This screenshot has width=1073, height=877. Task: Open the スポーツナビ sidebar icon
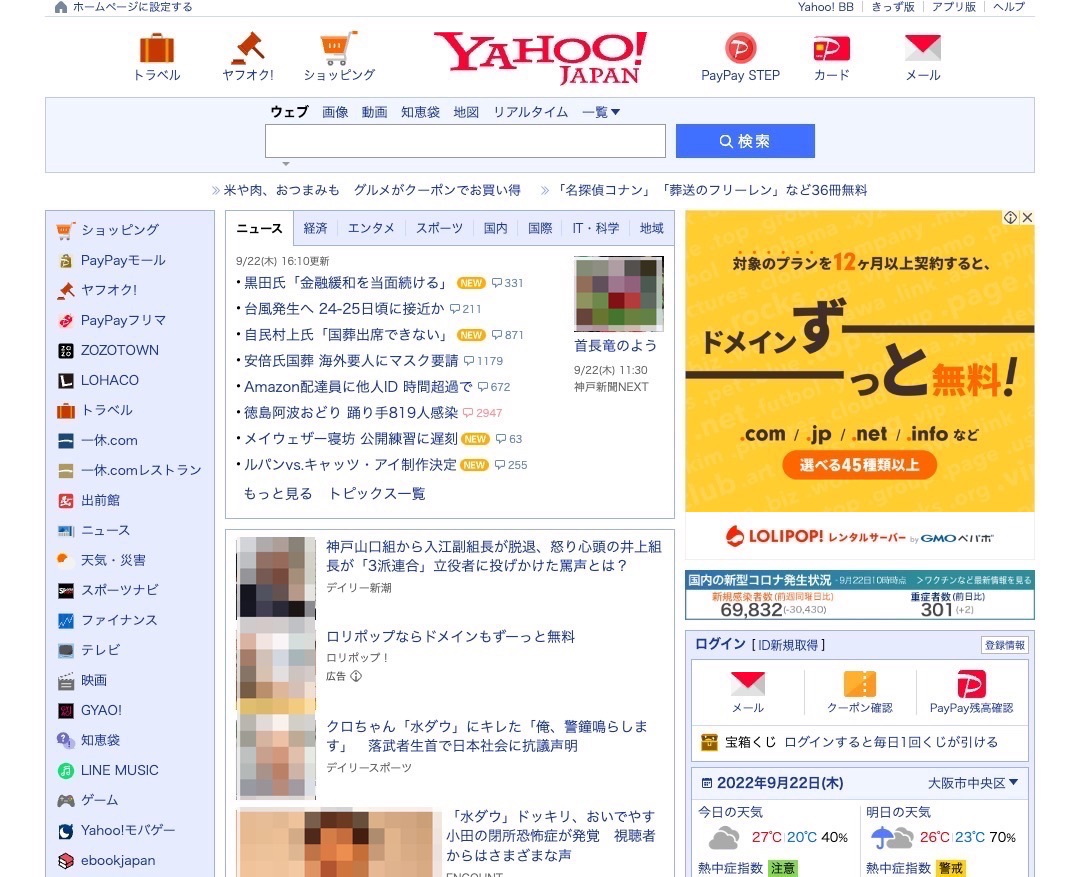point(66,590)
